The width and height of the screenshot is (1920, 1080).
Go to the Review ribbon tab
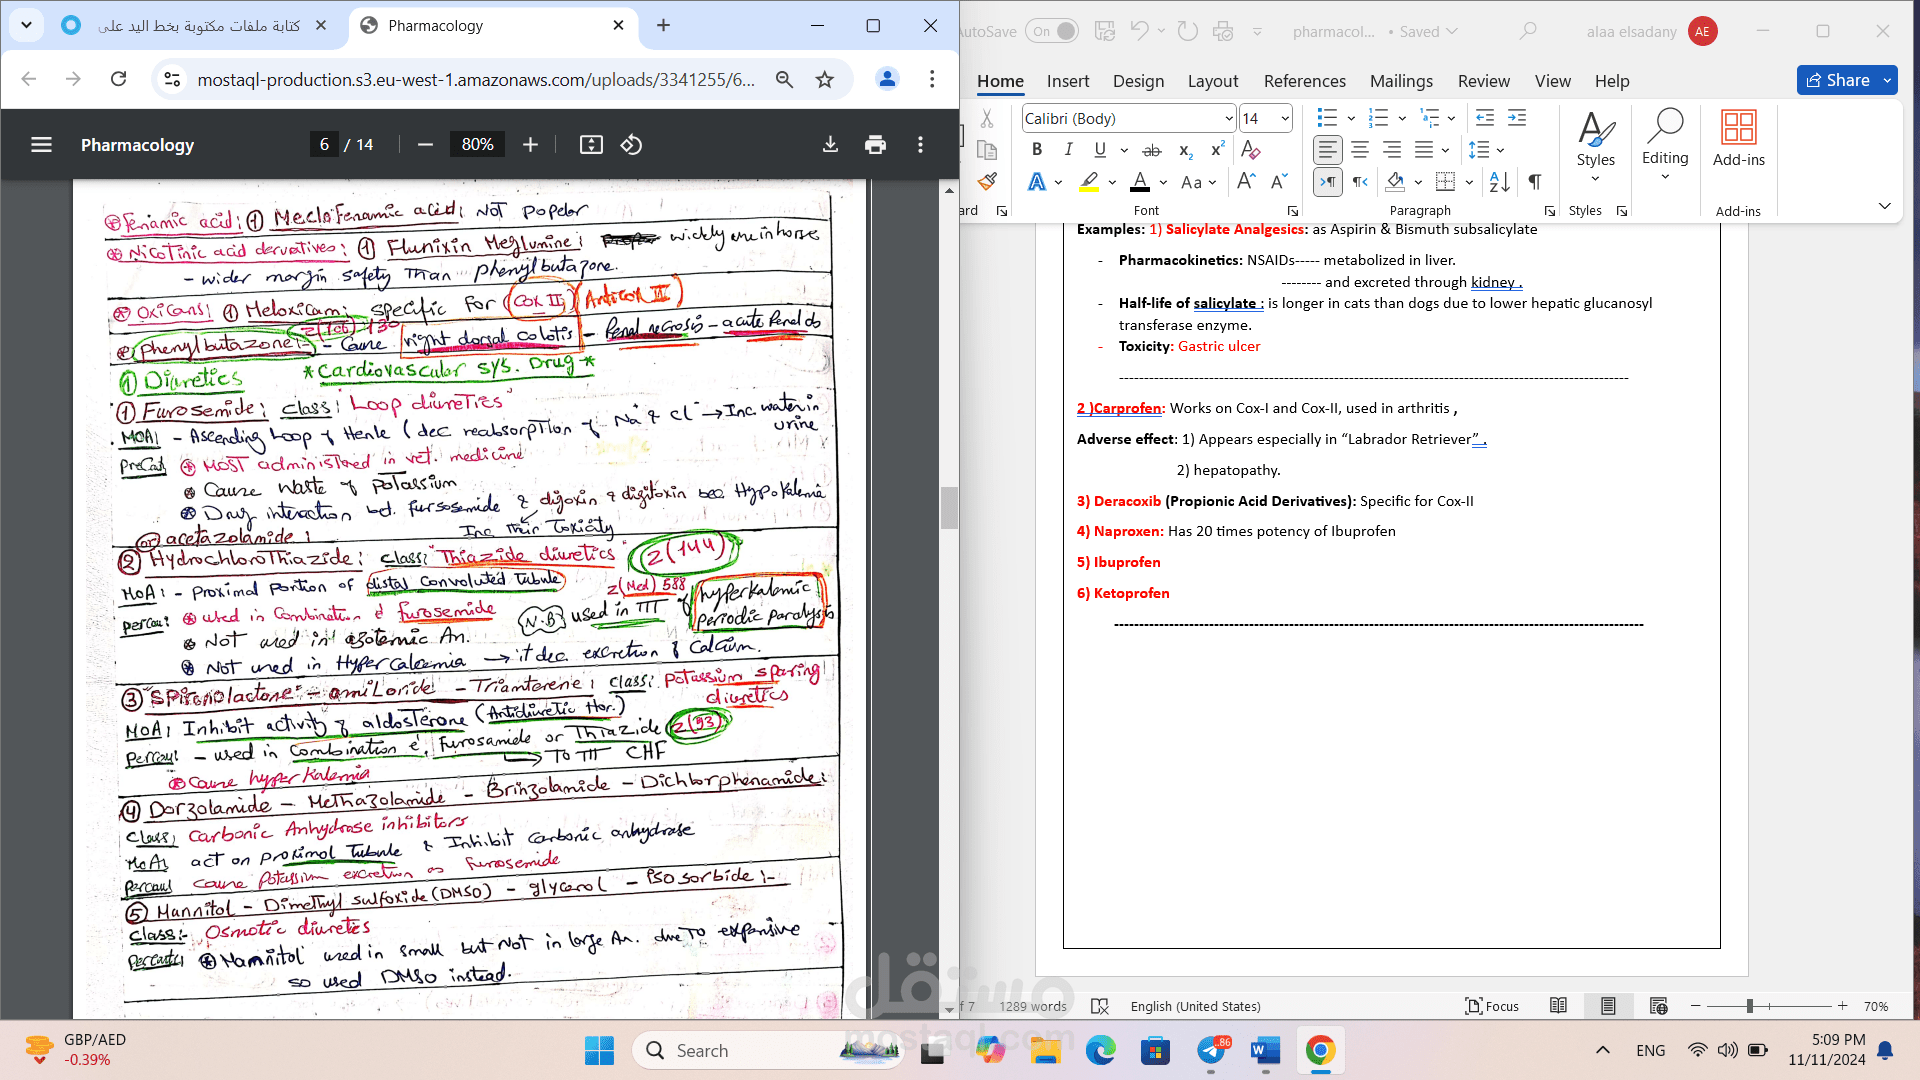(1484, 81)
